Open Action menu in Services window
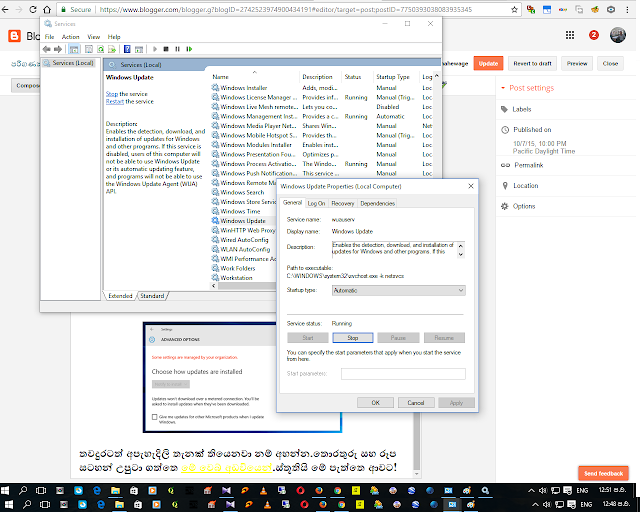 tap(71, 37)
